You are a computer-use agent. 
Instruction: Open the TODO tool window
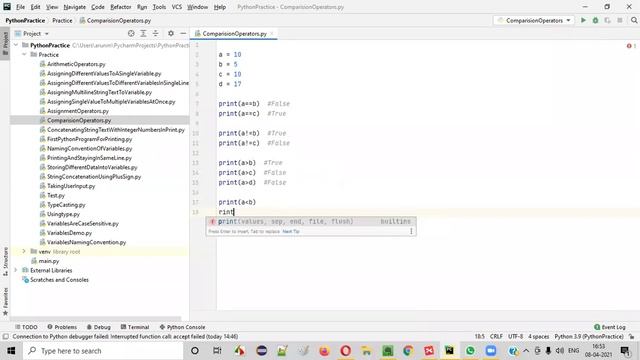tap(26, 327)
